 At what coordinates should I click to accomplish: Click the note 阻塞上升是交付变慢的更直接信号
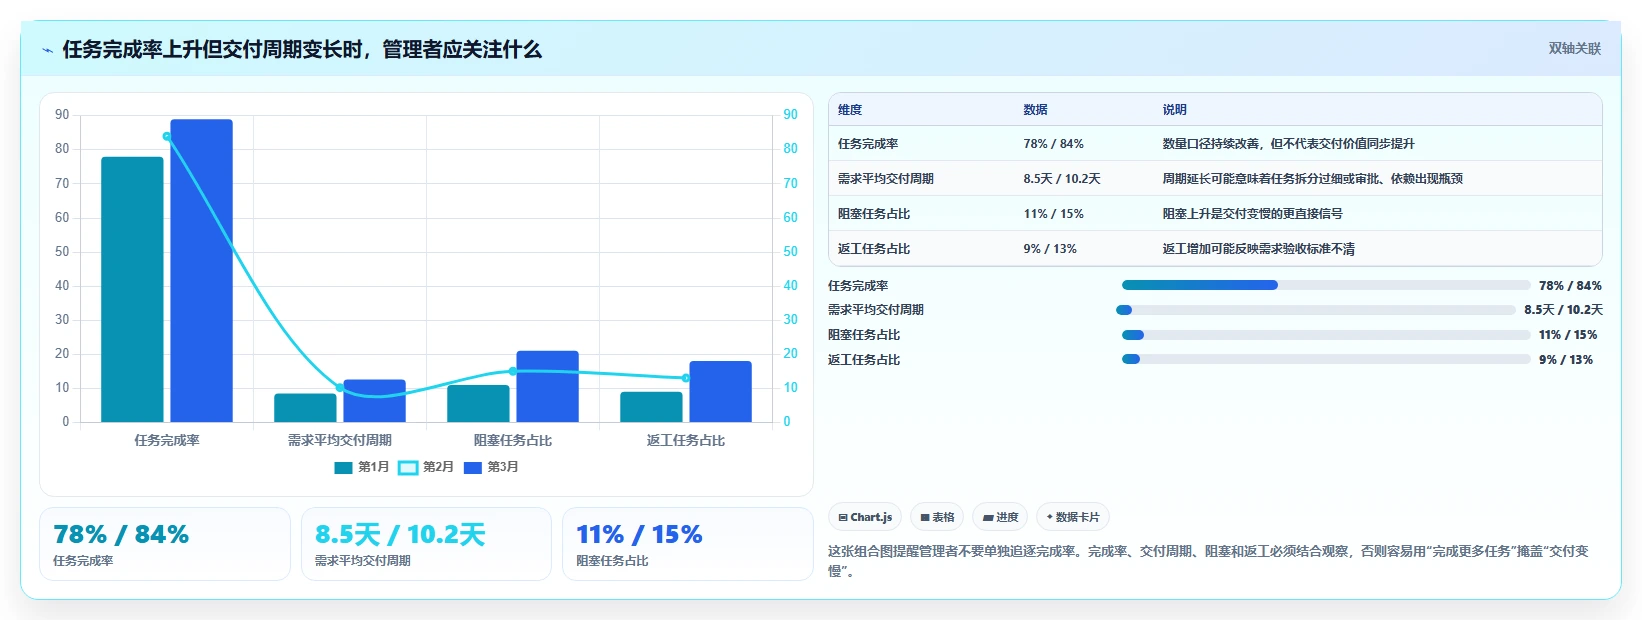point(1252,214)
